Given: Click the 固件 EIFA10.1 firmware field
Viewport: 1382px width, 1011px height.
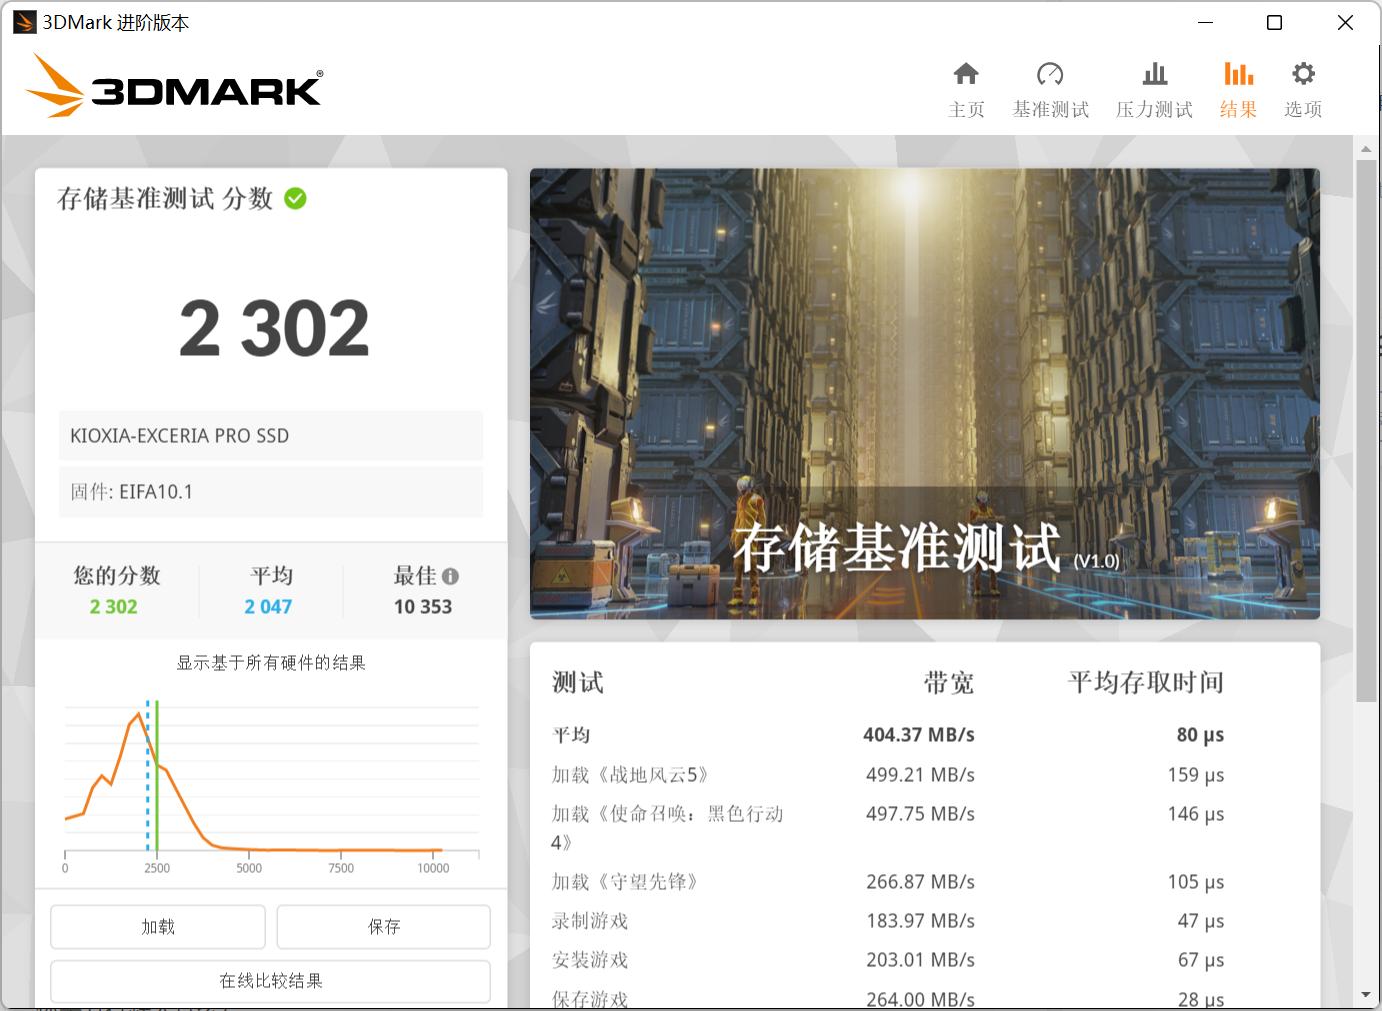Looking at the screenshot, I should click(270, 491).
